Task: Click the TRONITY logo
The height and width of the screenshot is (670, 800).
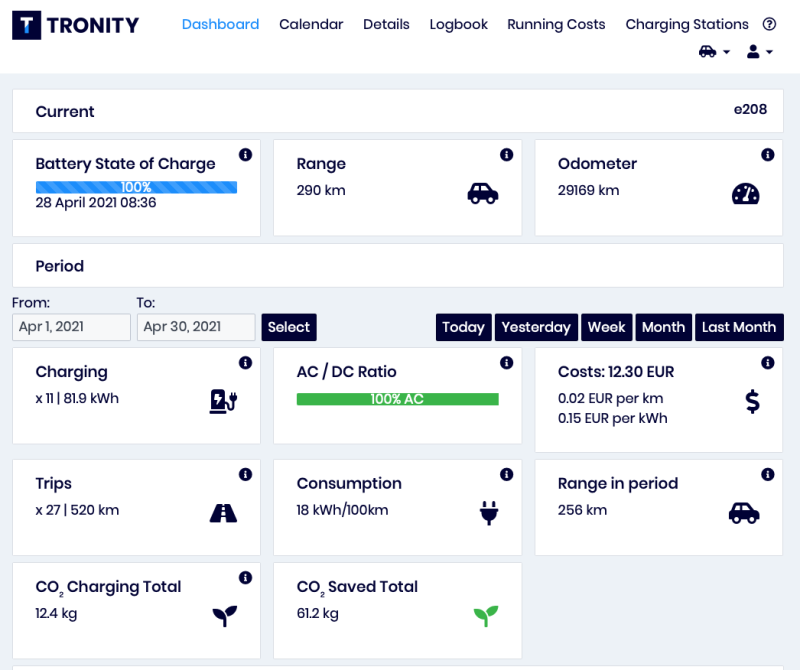Action: click(x=76, y=25)
